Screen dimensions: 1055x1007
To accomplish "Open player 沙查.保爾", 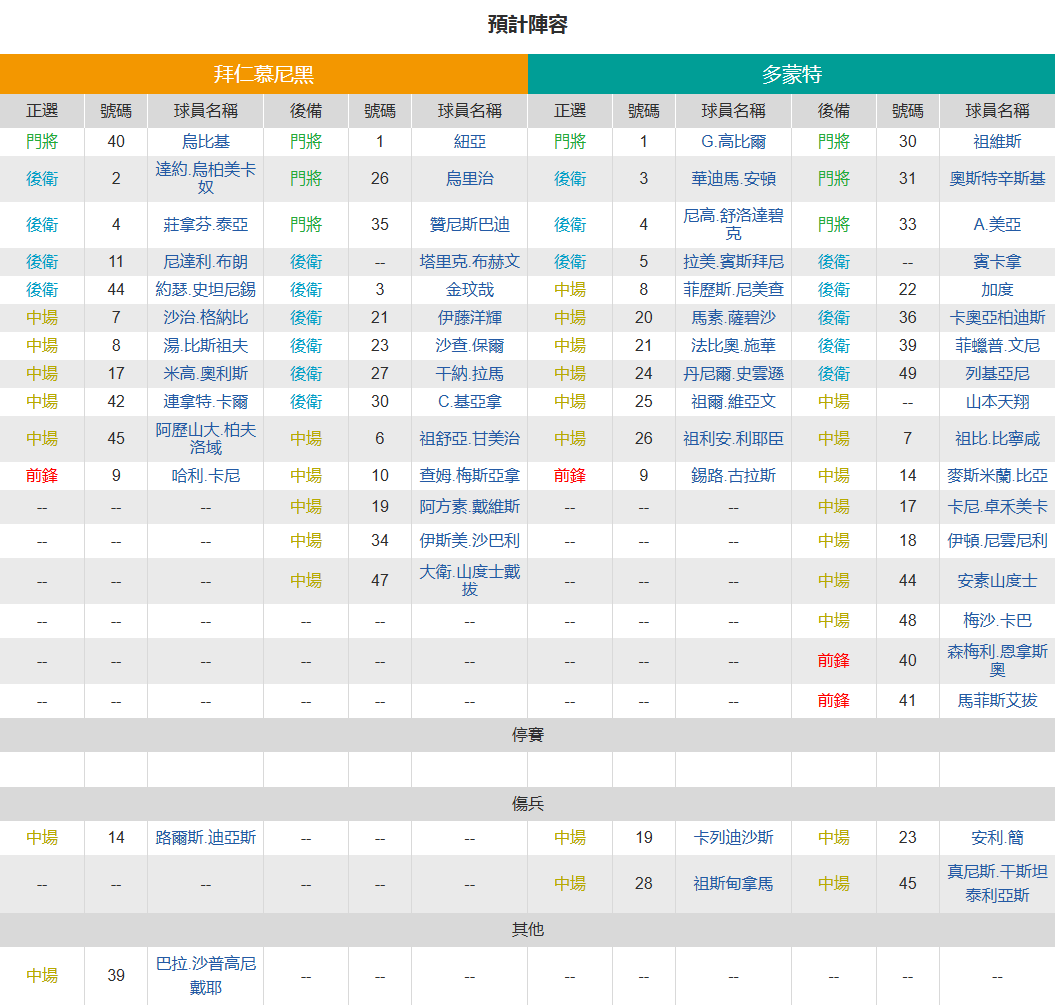I will pos(470,346).
